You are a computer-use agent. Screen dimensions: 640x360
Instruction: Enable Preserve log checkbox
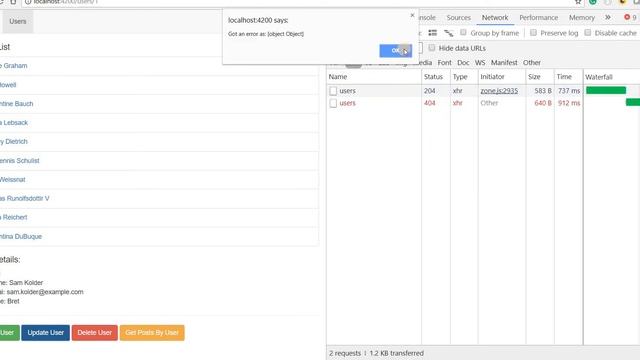pyautogui.click(x=533, y=32)
